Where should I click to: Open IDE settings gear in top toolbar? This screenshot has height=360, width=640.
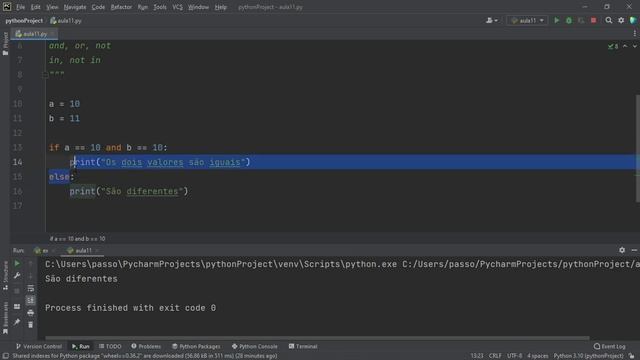point(621,20)
